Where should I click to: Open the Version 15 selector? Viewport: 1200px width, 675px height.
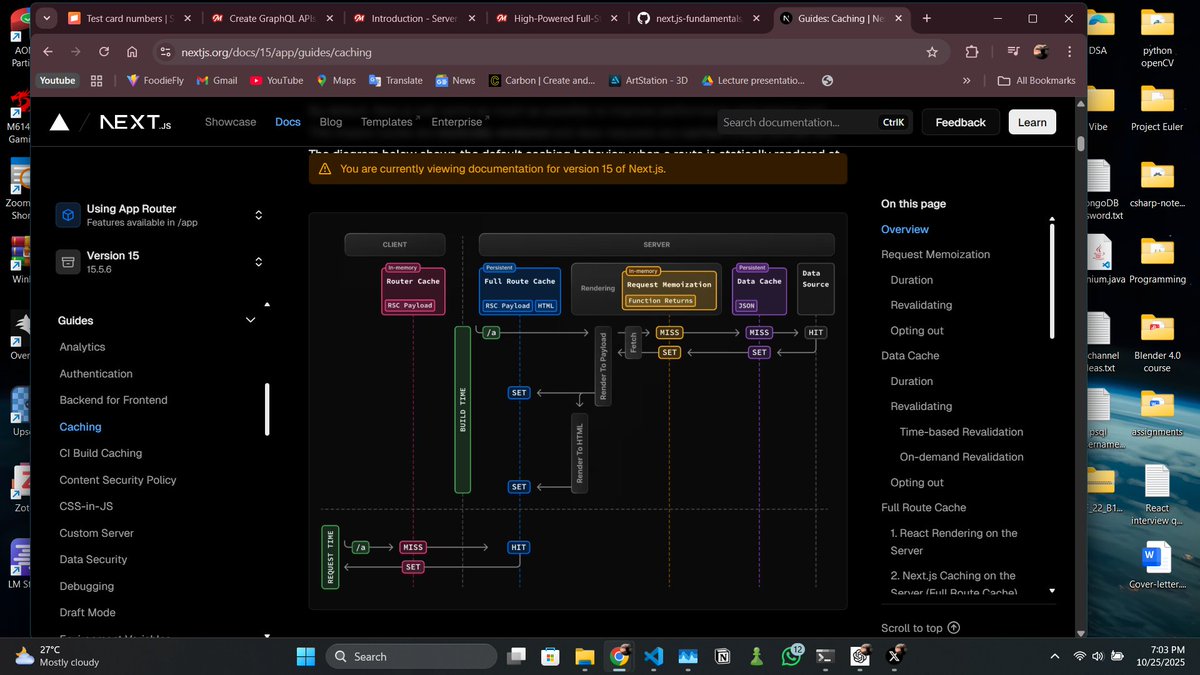pos(160,262)
